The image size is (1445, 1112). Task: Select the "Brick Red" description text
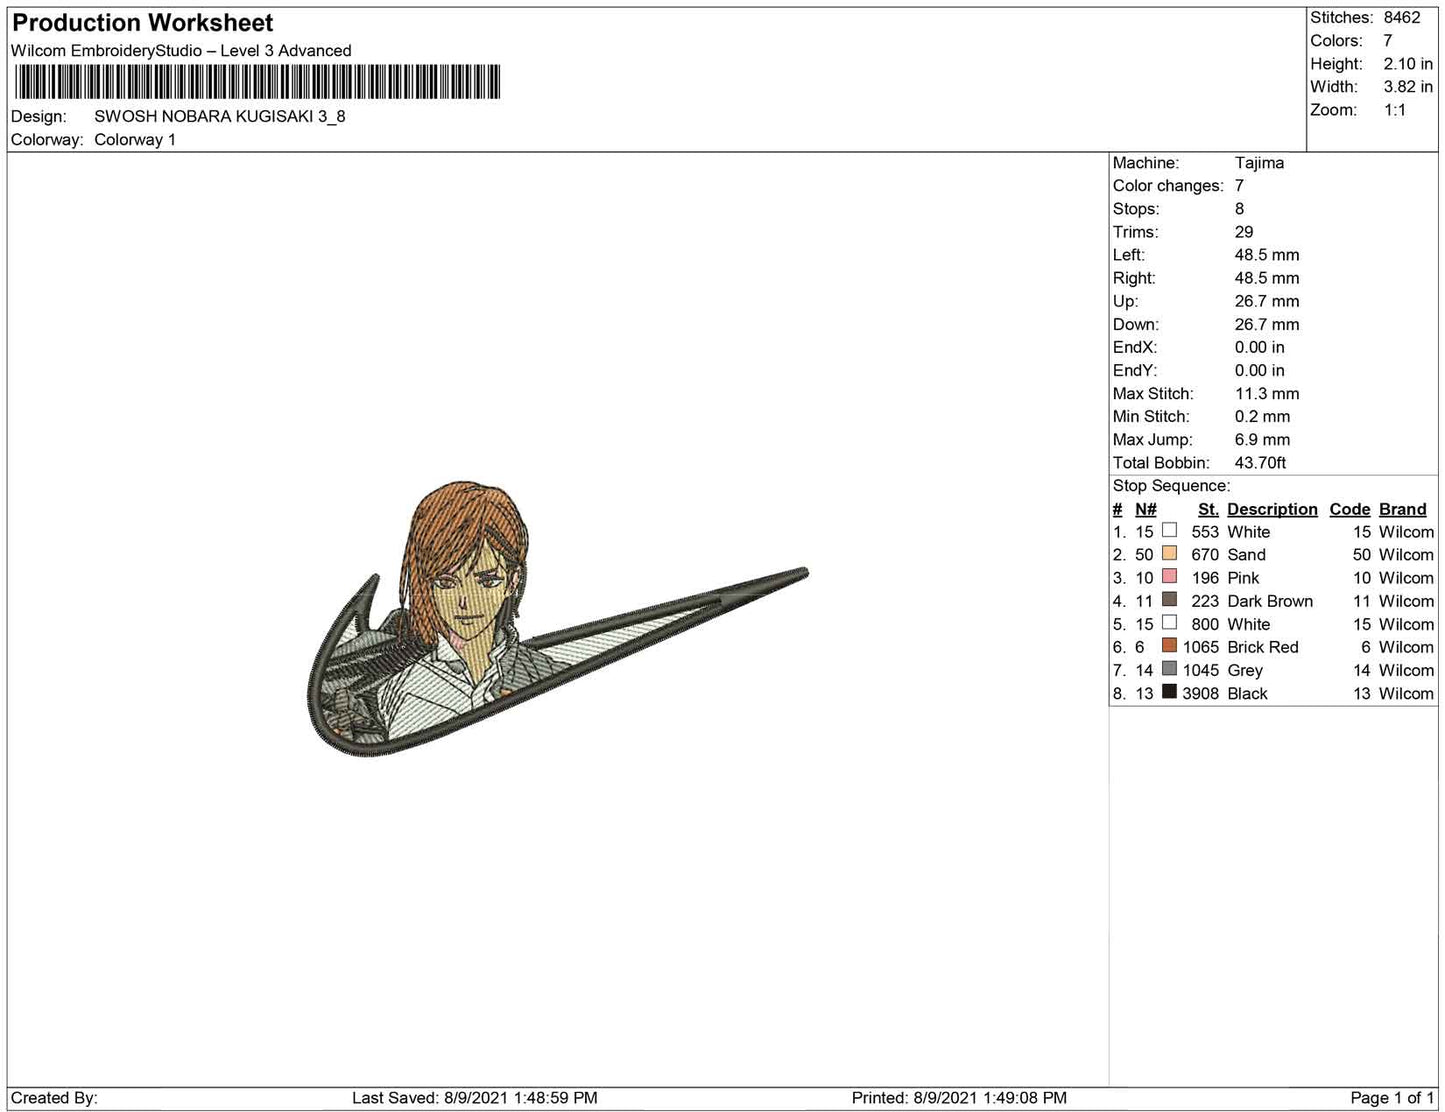coord(1263,647)
